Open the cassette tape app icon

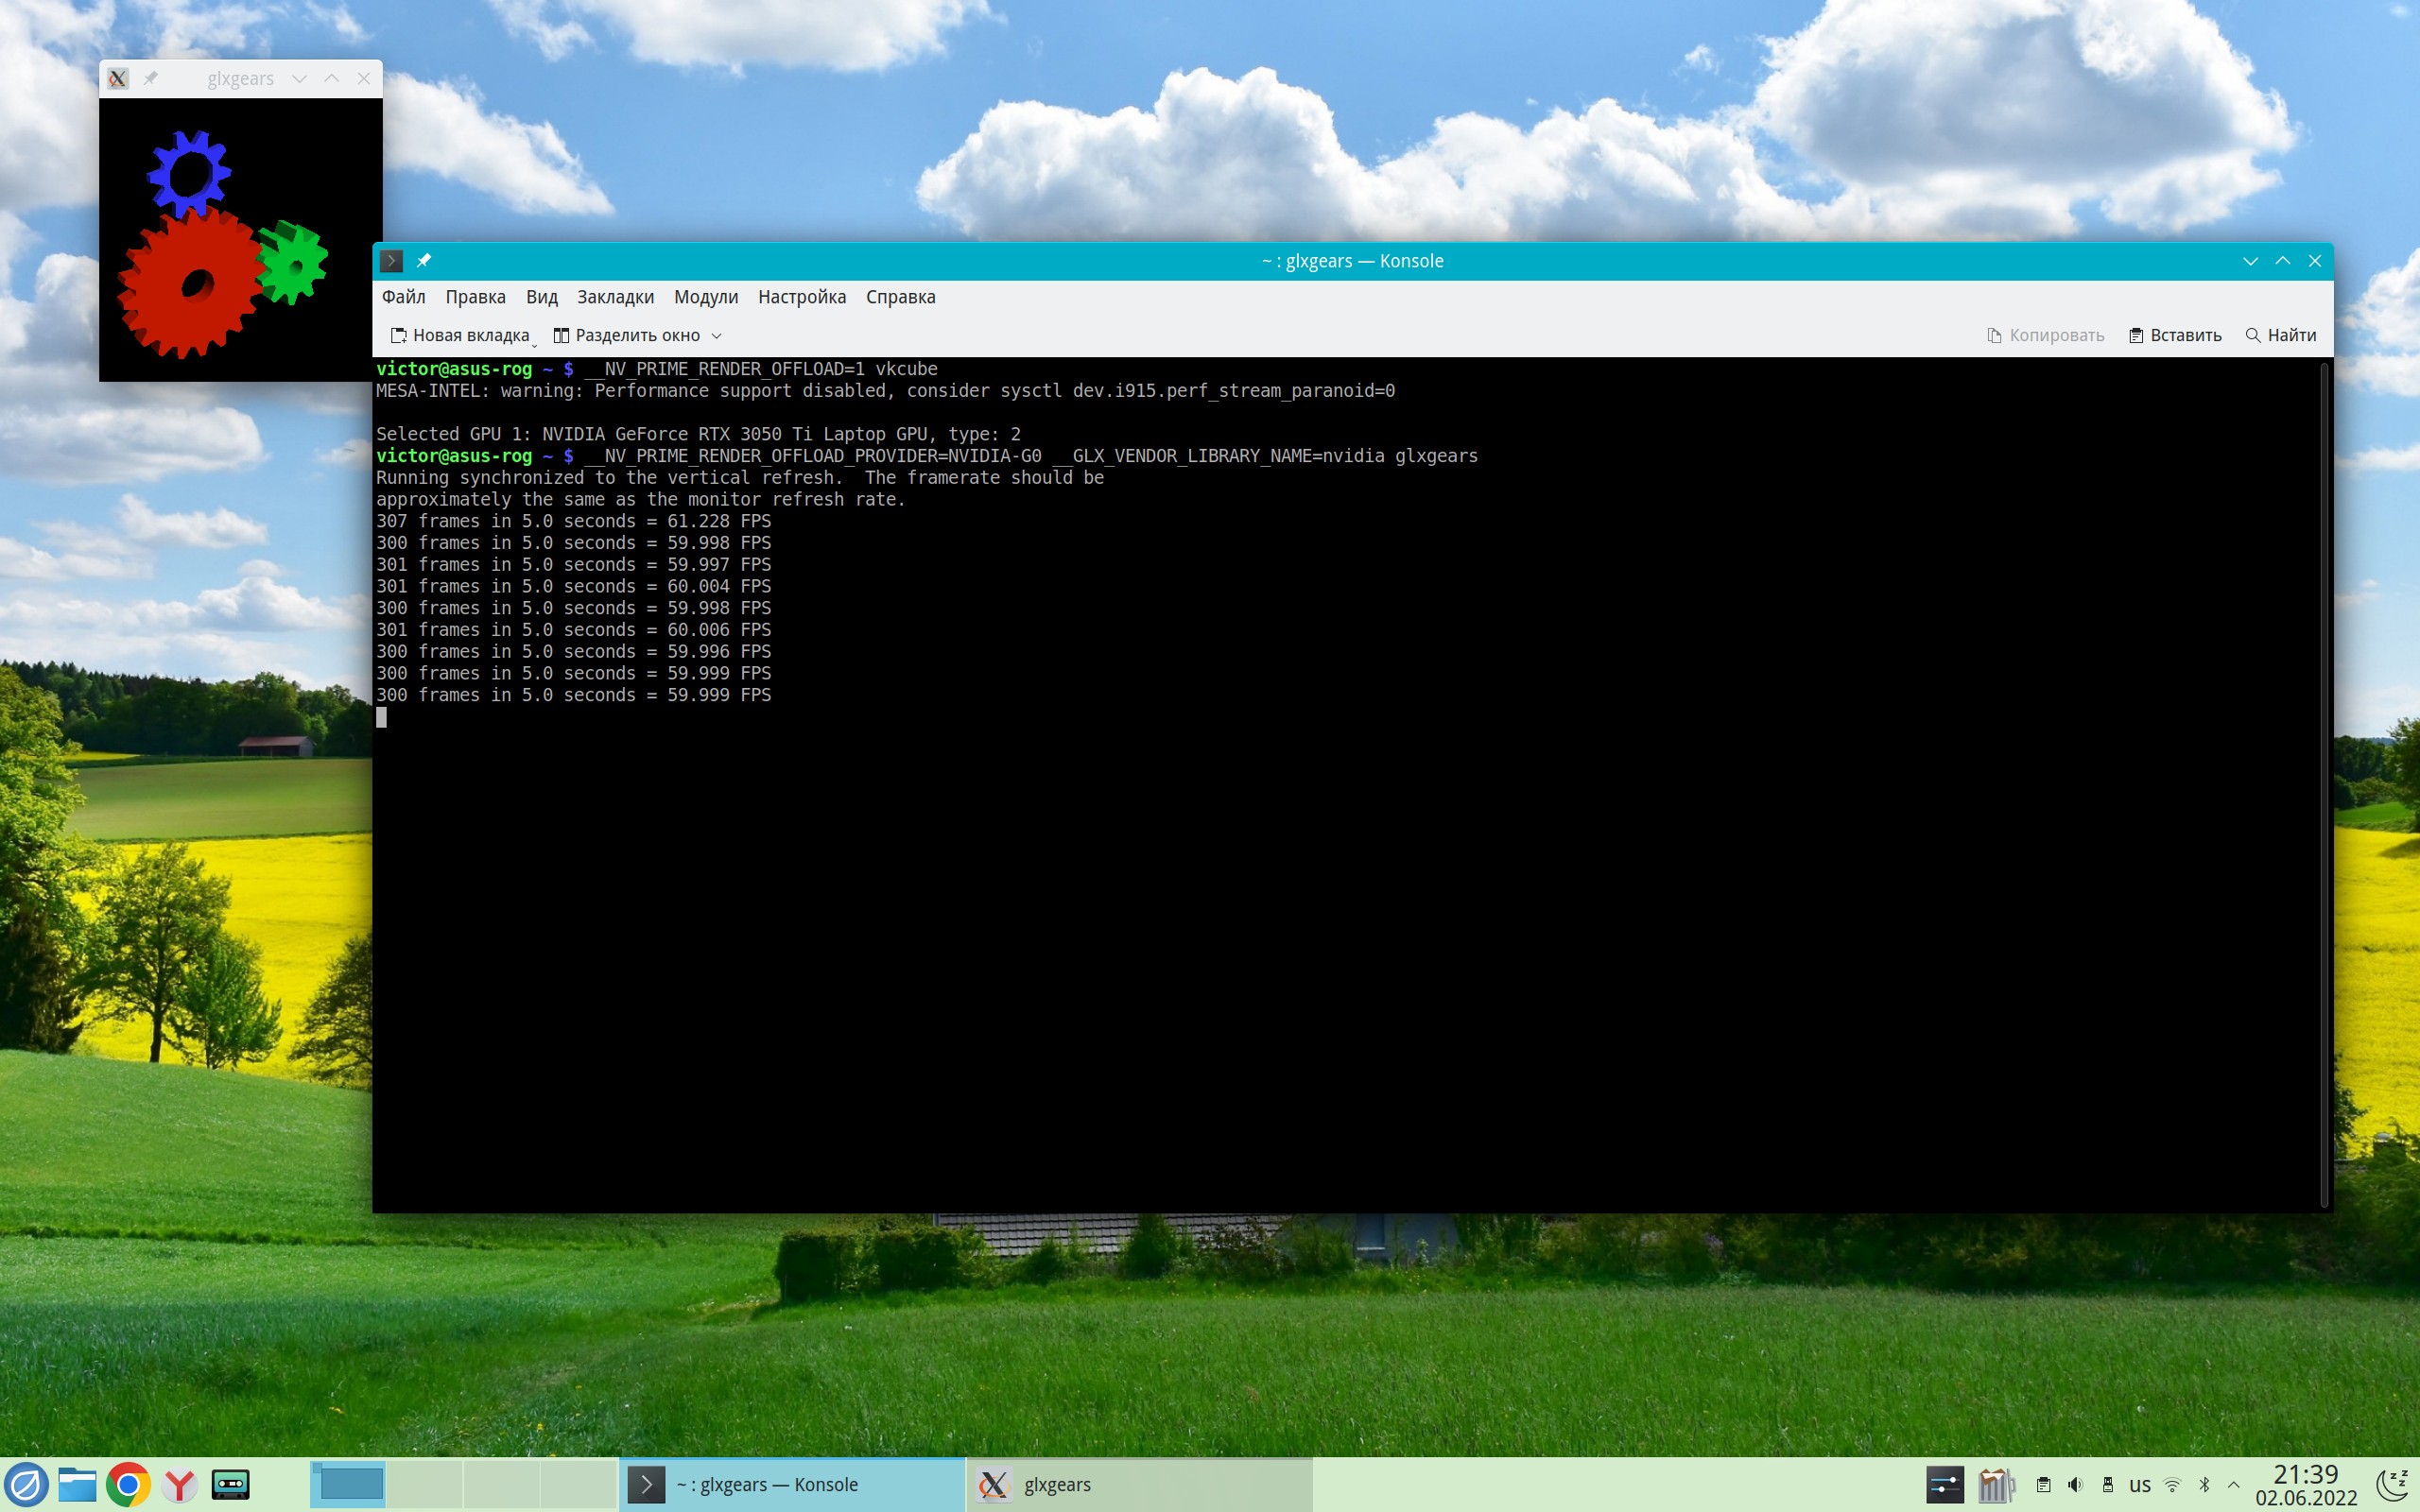pos(231,1484)
